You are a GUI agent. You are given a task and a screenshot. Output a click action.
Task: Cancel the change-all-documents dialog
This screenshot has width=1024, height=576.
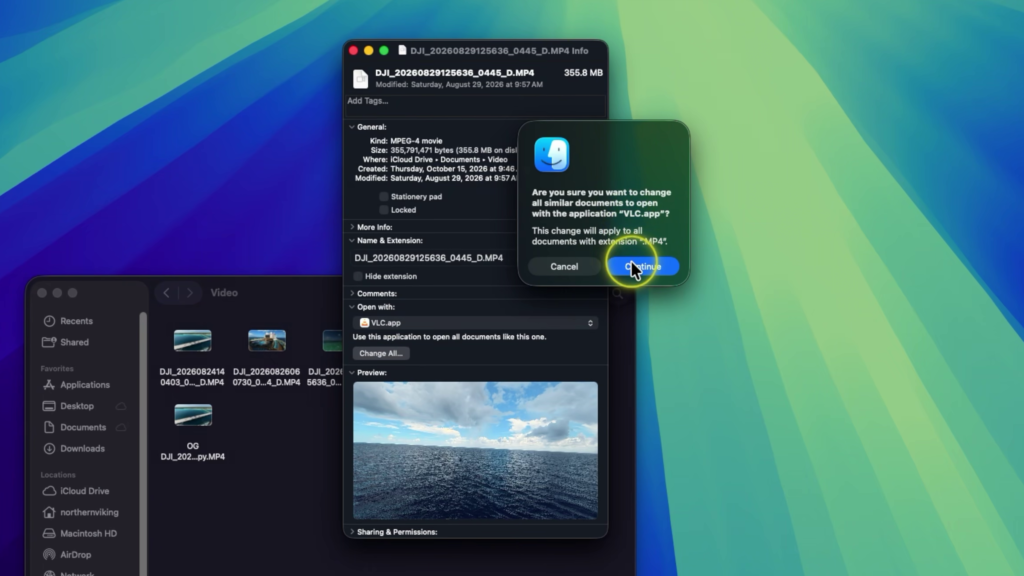point(564,266)
